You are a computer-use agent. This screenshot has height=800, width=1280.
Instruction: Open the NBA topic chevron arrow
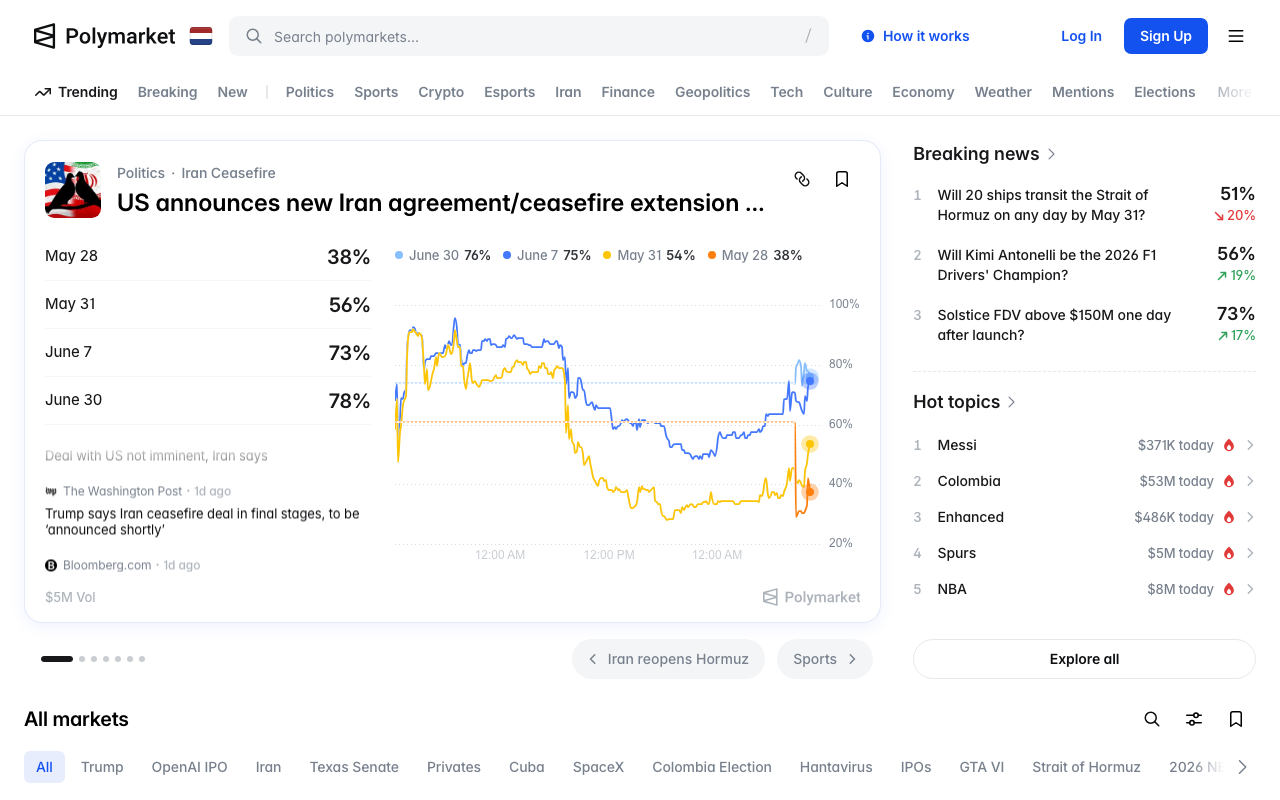click(1250, 589)
